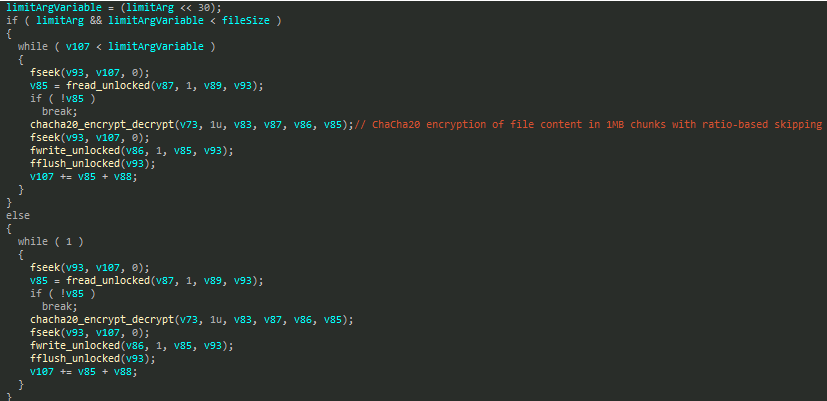Click the while ( v107 < limitArgVariable ) line

coord(117,46)
